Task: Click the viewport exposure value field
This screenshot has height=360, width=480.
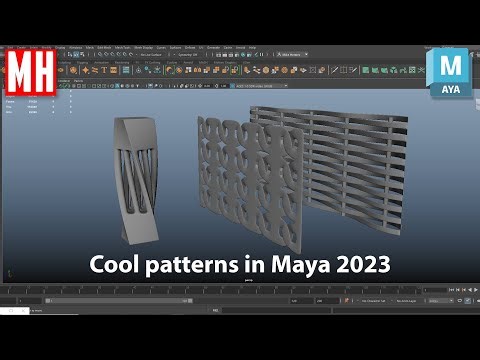Action: [207, 86]
